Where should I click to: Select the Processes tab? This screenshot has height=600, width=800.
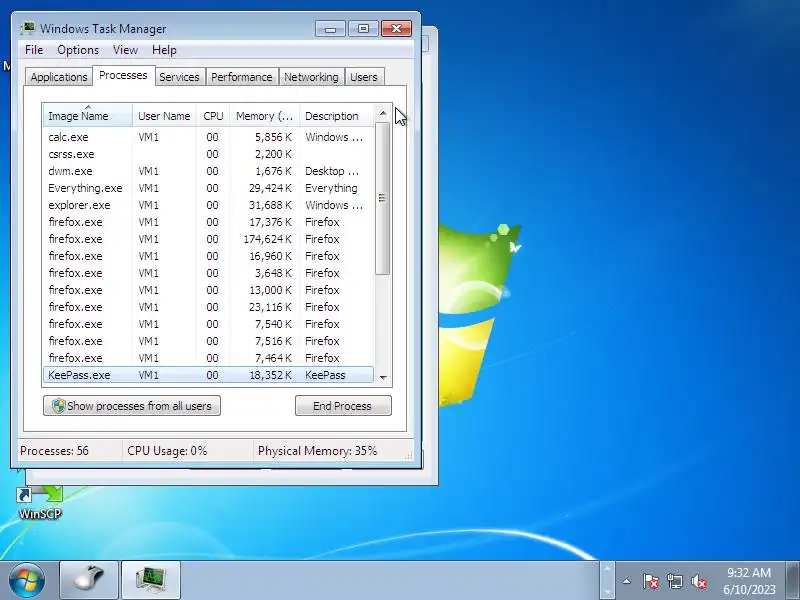pyautogui.click(x=123, y=75)
